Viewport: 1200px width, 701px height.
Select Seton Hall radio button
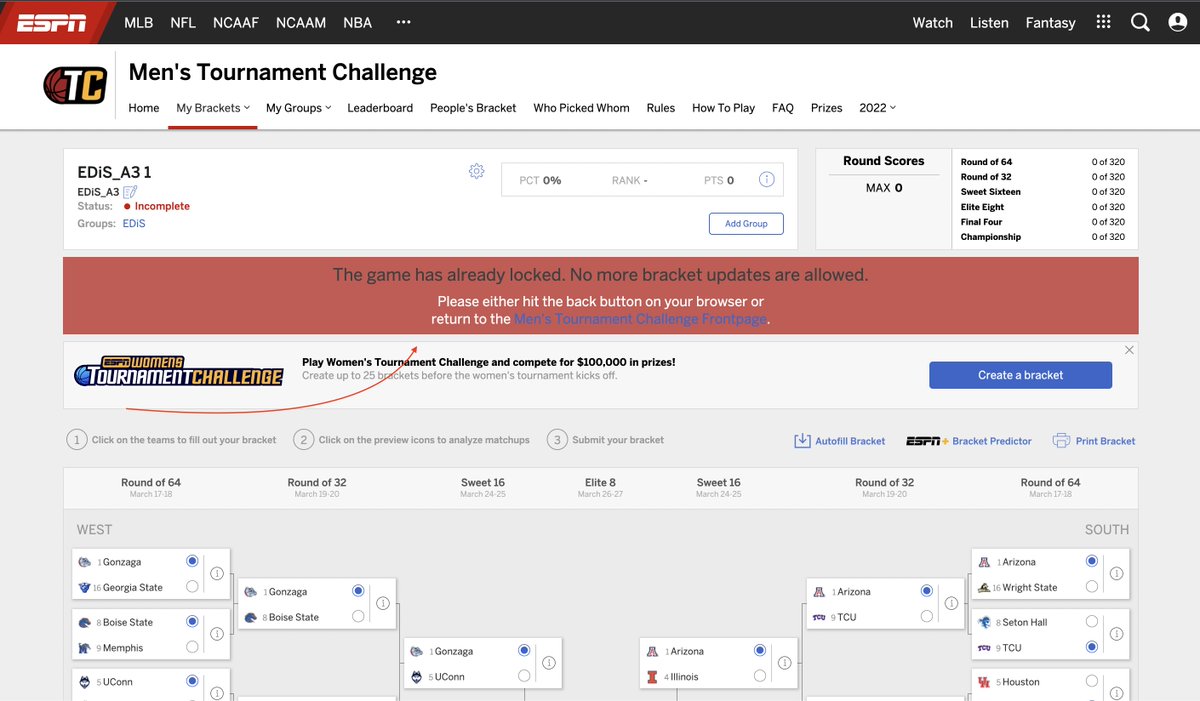(1092, 622)
